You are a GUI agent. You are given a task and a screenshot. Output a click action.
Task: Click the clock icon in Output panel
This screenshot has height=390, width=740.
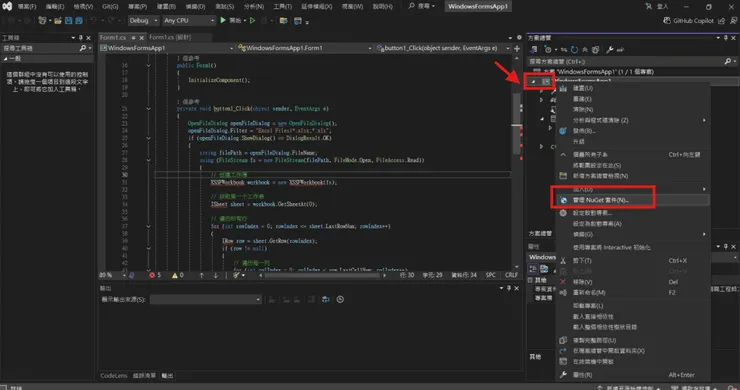340,299
